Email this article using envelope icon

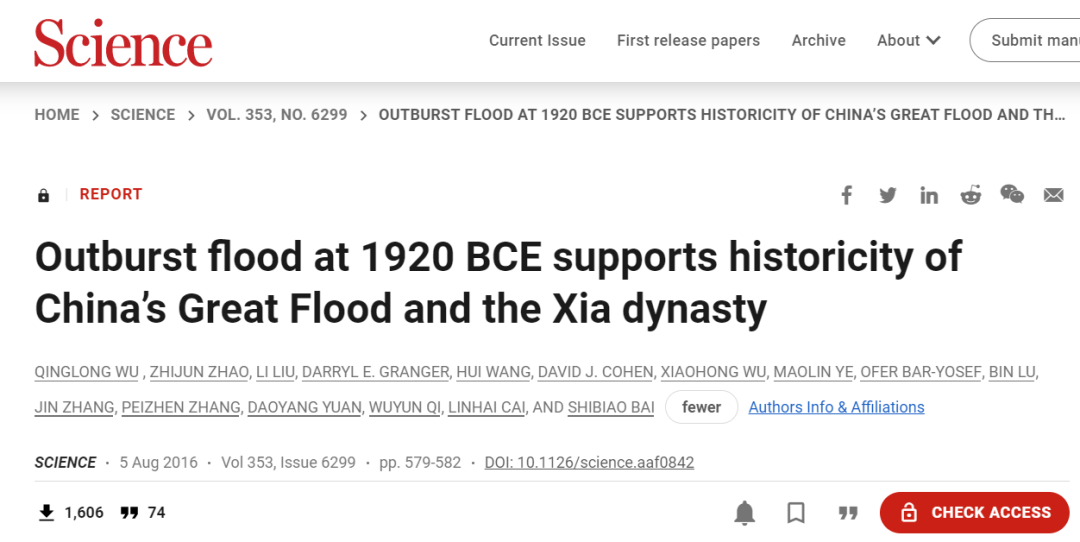(x=1054, y=196)
